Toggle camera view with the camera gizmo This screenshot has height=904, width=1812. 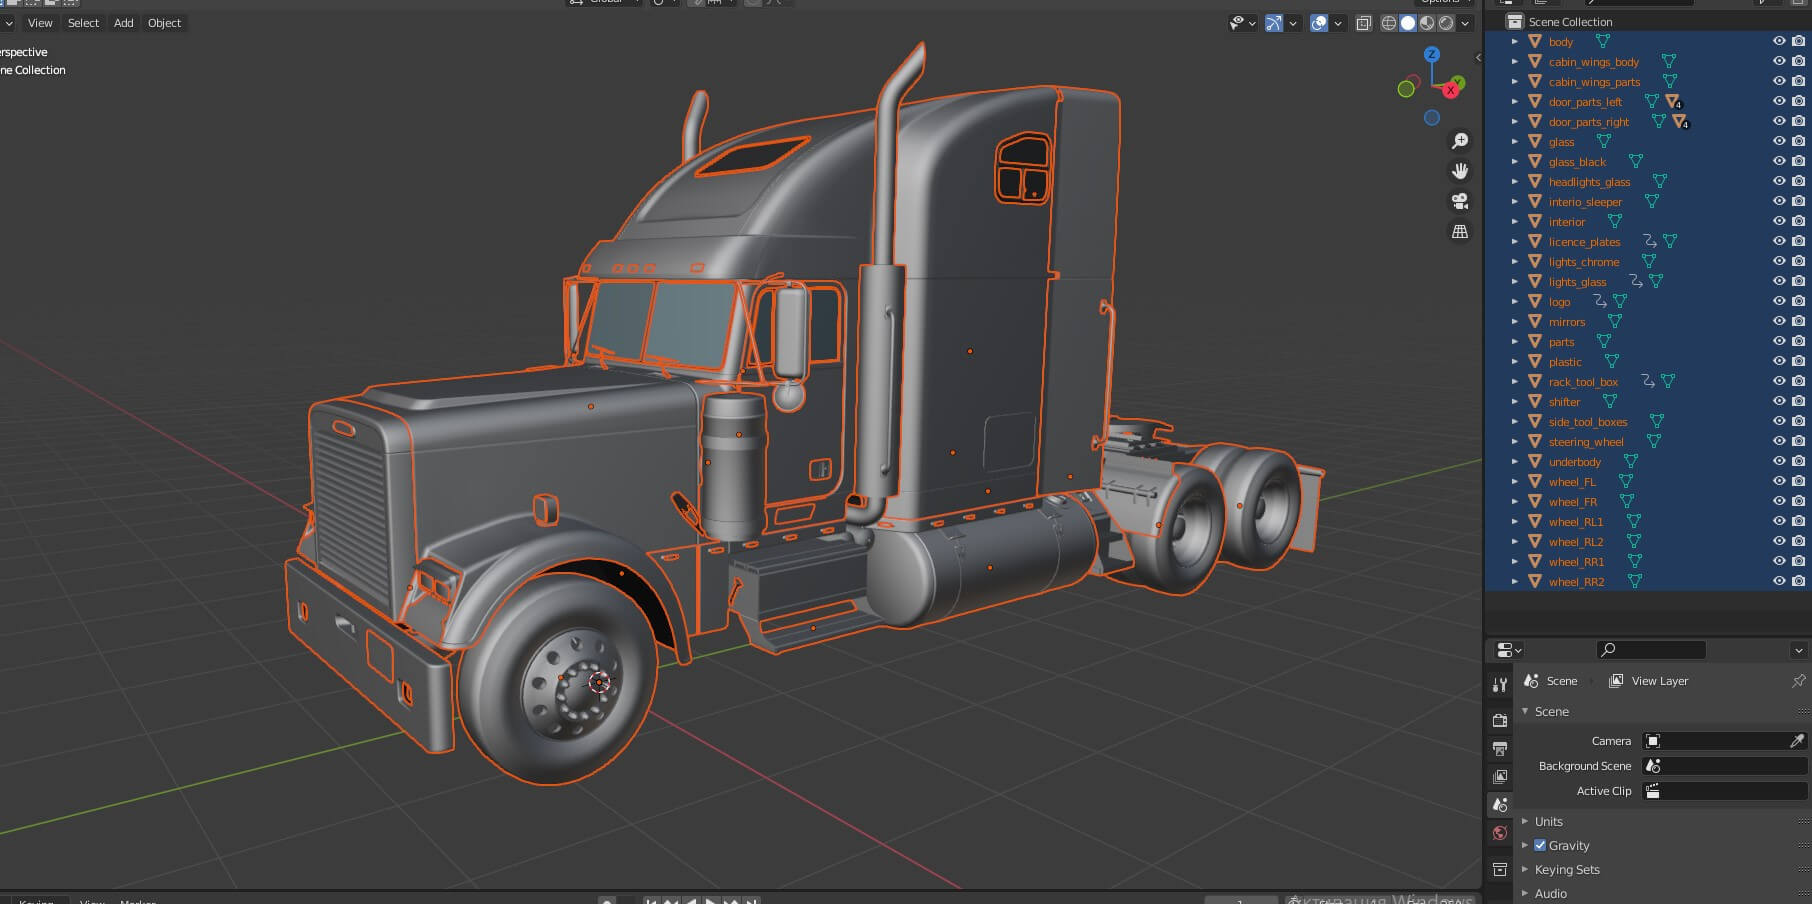1460,201
